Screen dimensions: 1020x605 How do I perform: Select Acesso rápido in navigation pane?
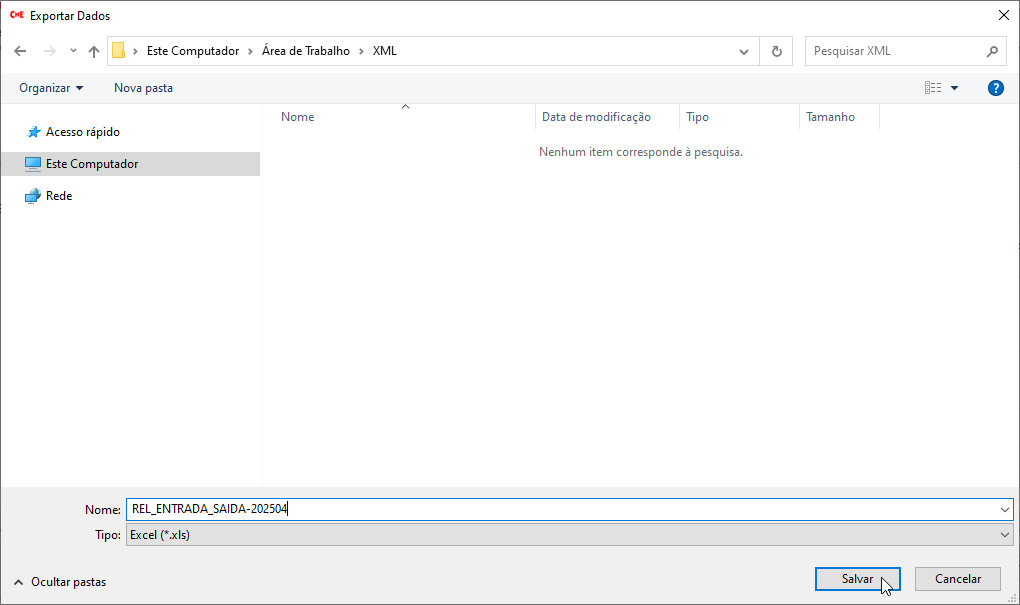point(82,132)
